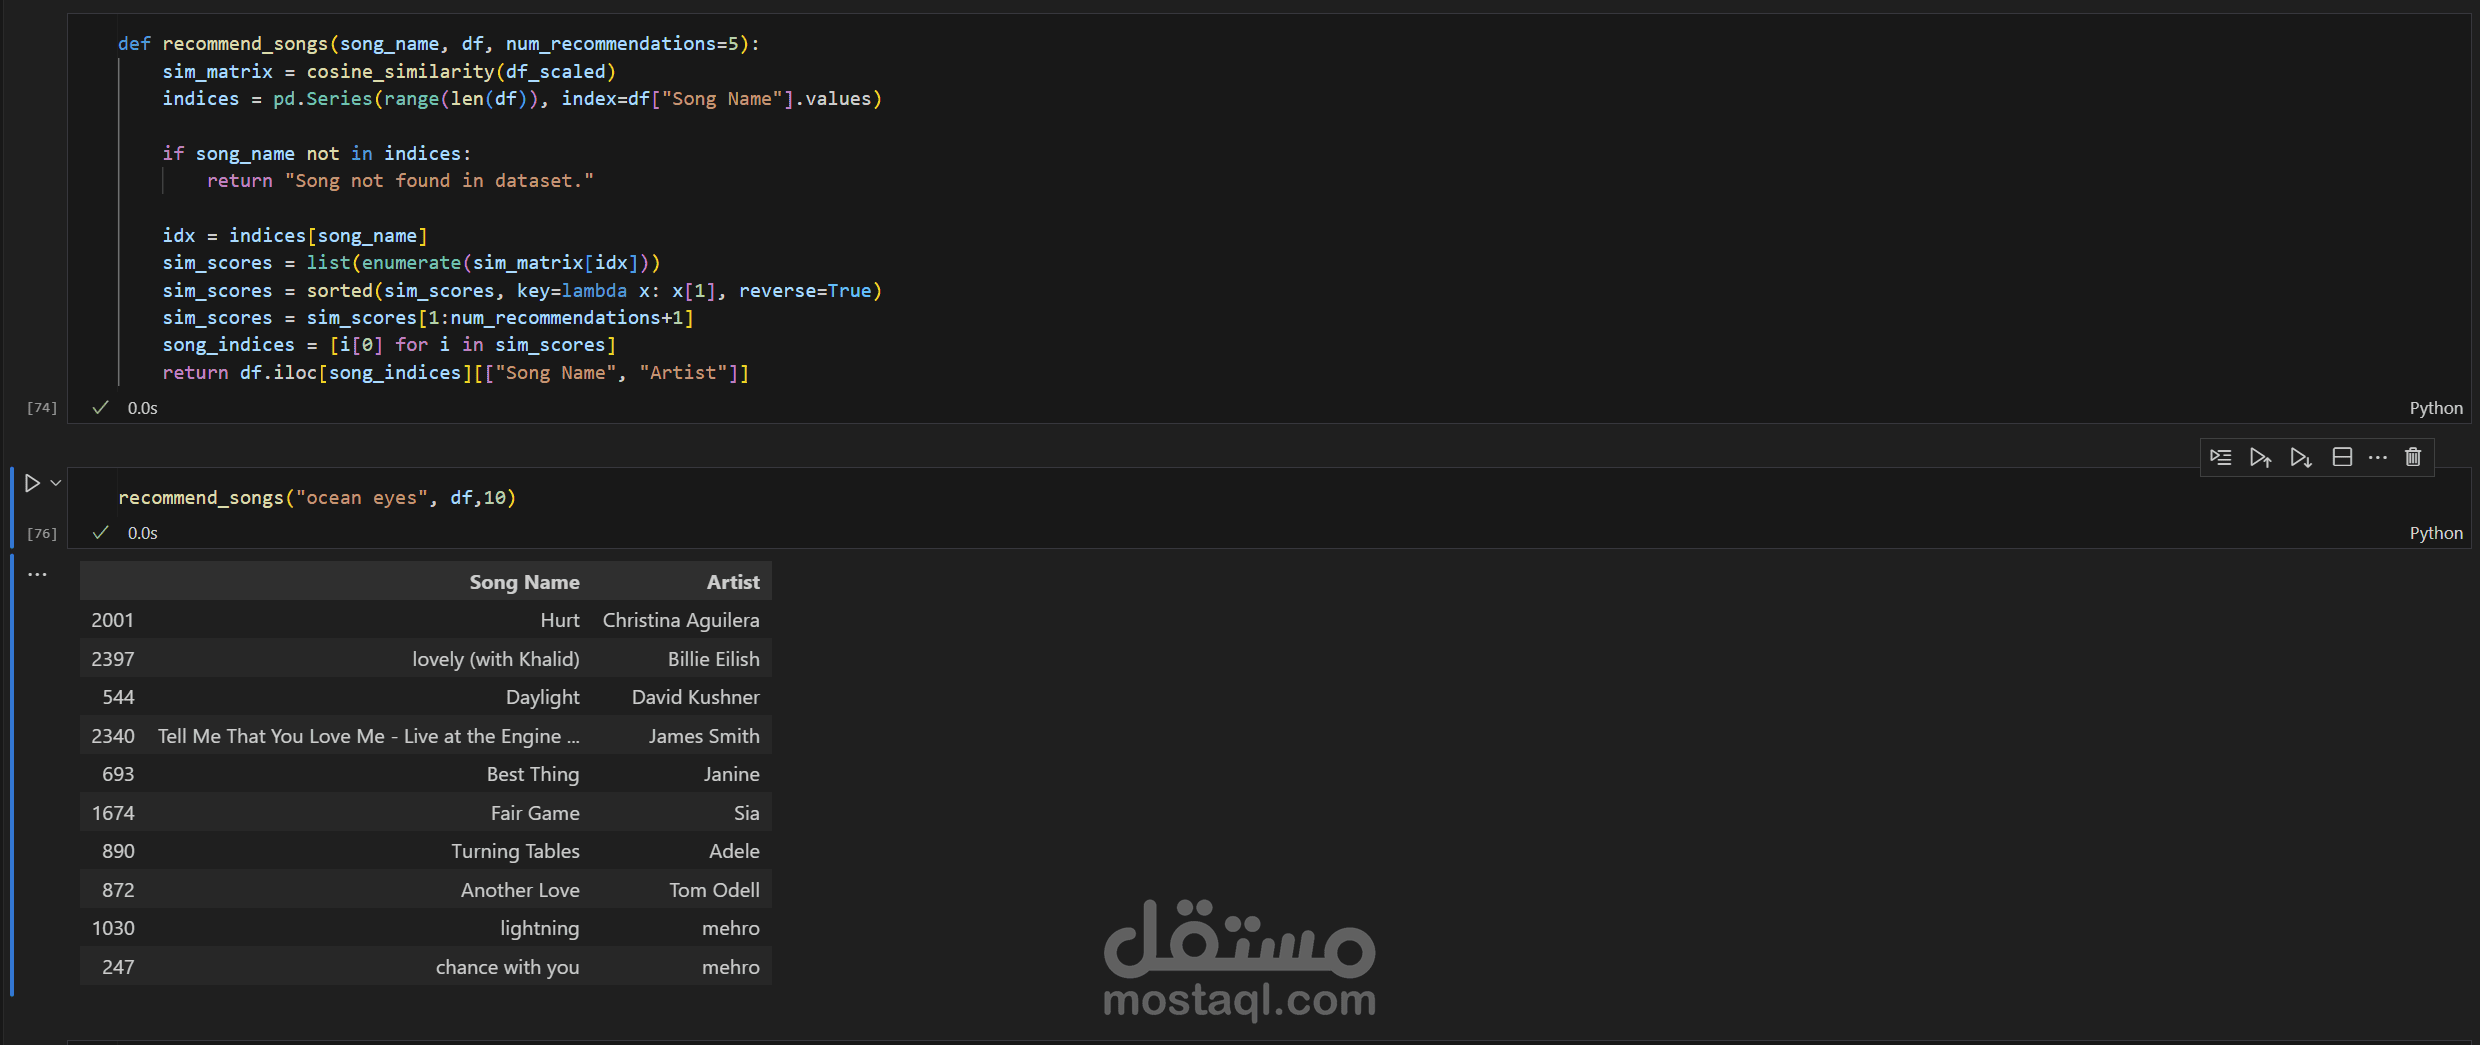
Task: Click song cell lightning
Action: [539, 928]
